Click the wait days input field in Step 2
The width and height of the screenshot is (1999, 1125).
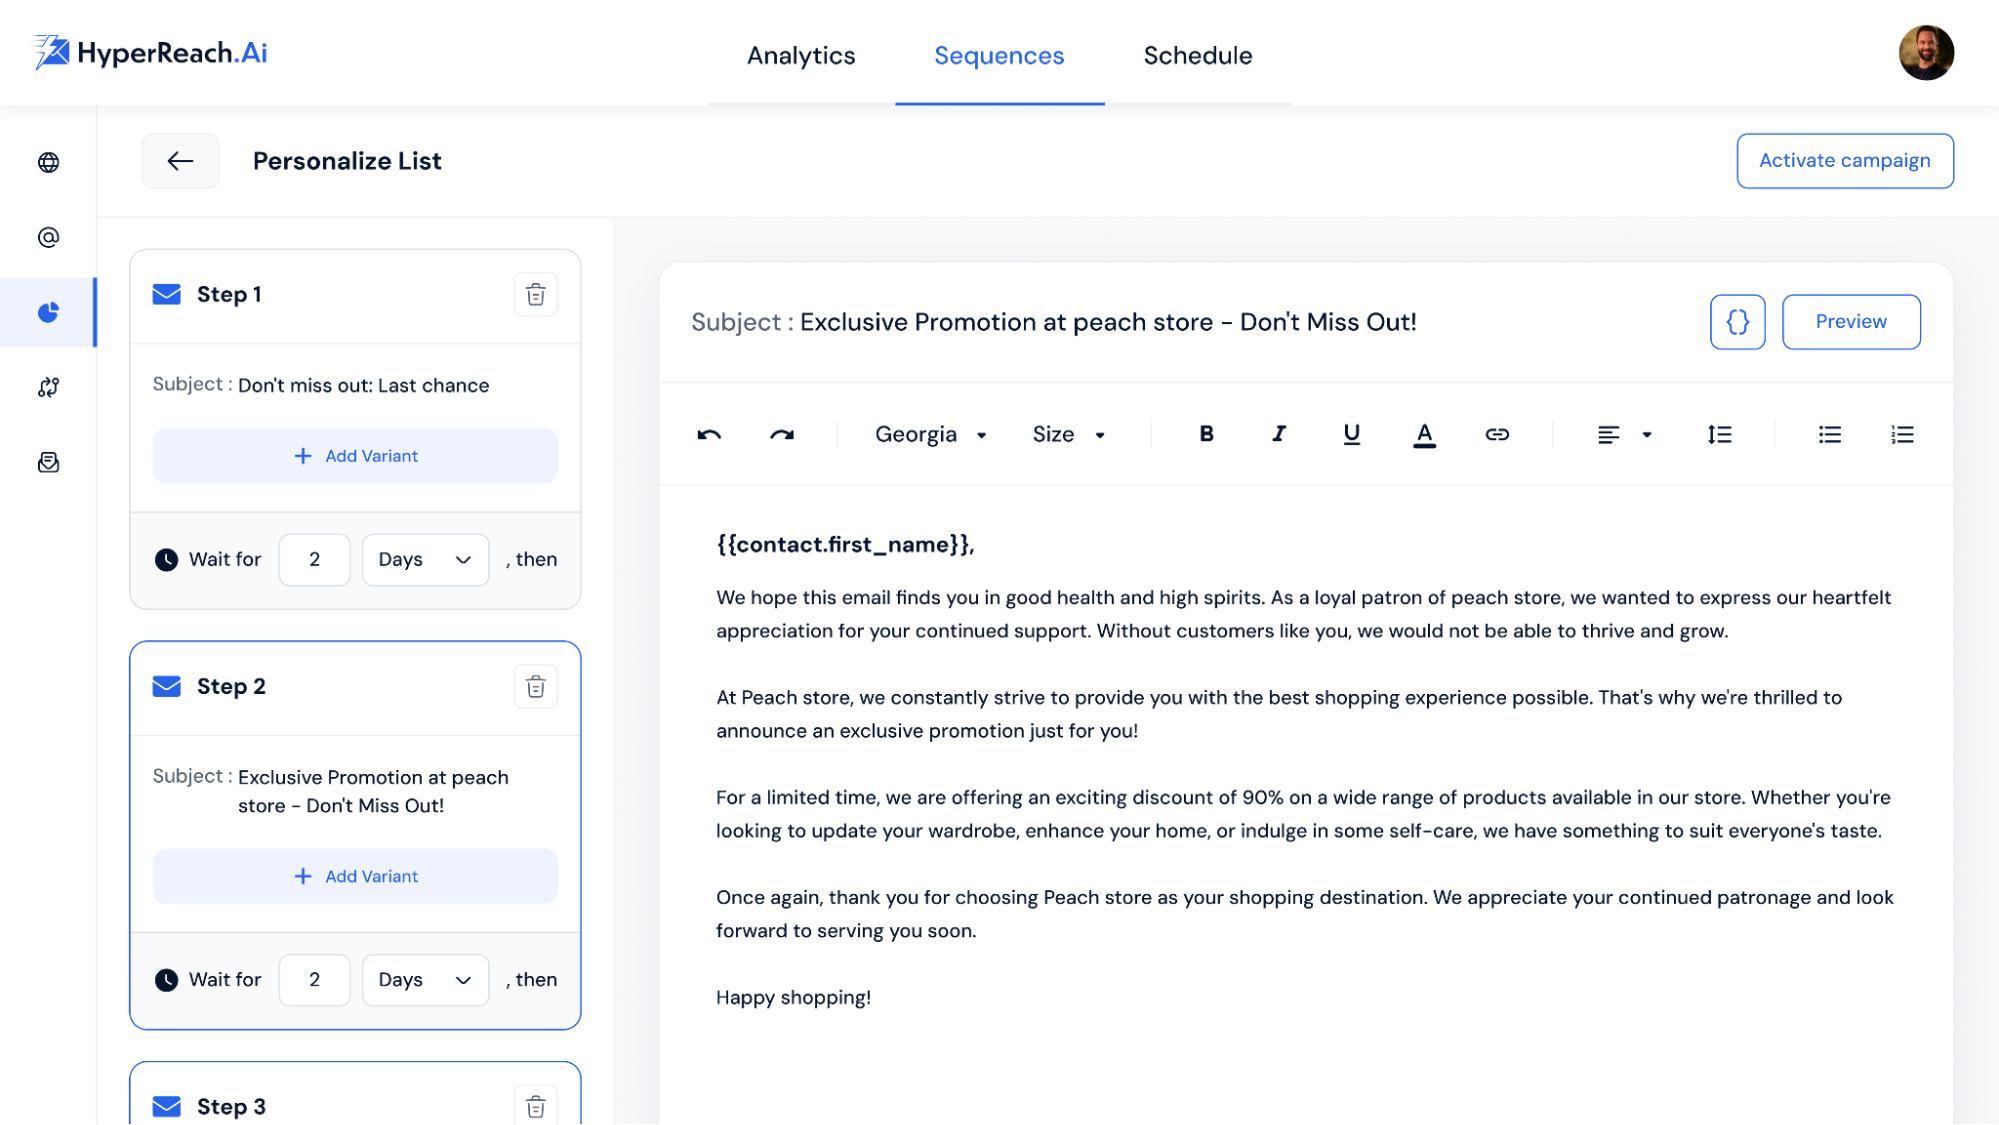coord(313,979)
